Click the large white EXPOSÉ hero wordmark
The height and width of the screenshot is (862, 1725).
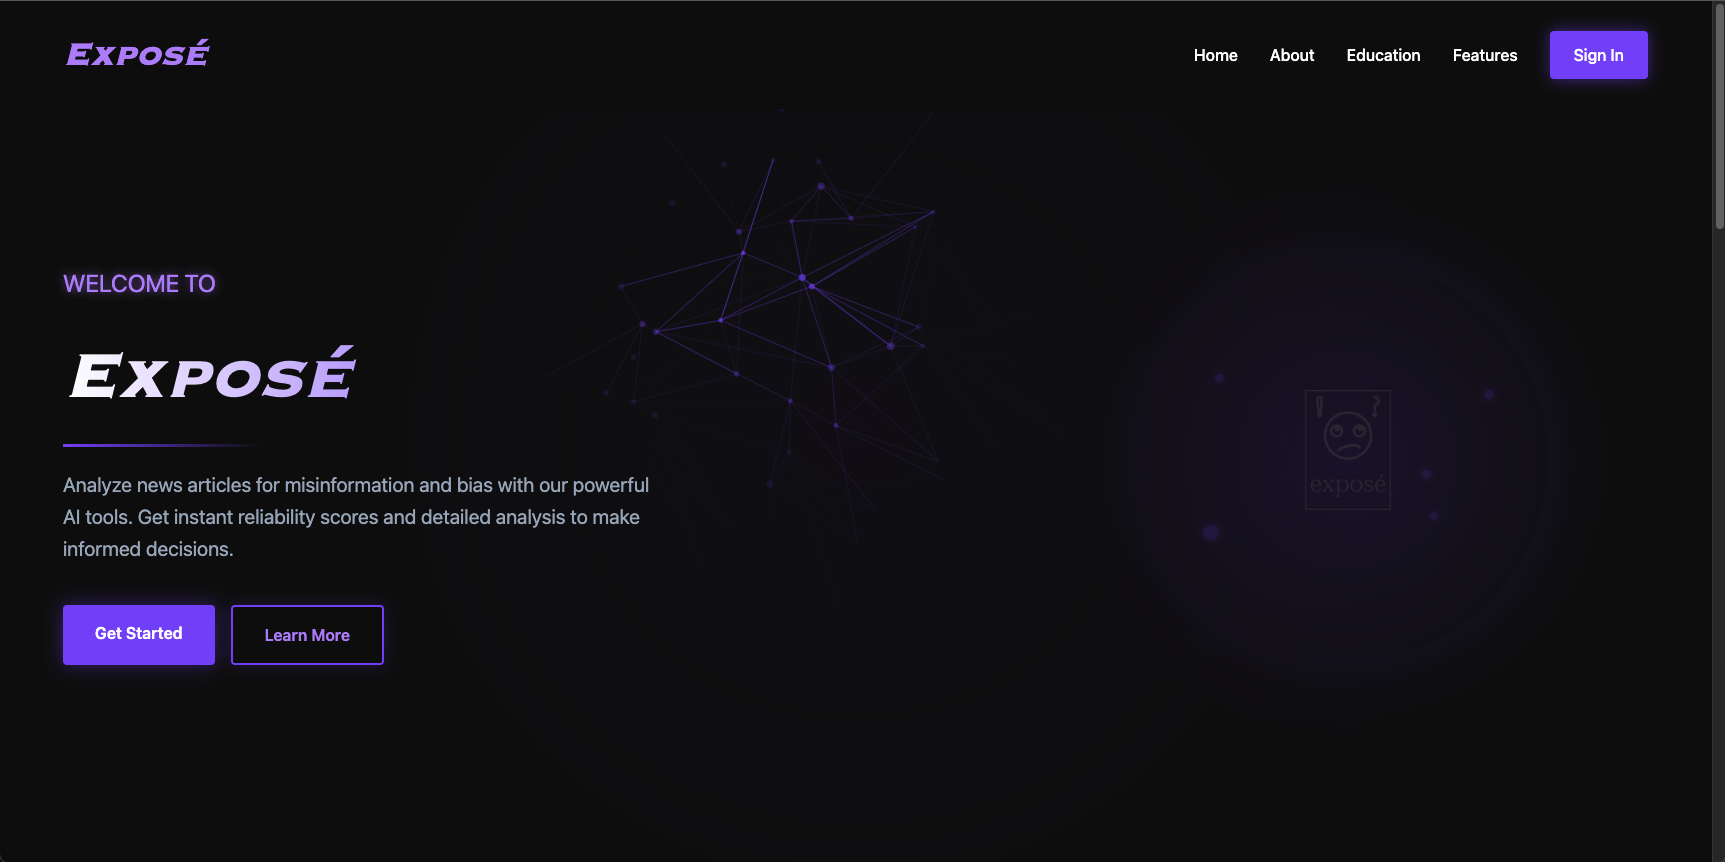[x=212, y=375]
